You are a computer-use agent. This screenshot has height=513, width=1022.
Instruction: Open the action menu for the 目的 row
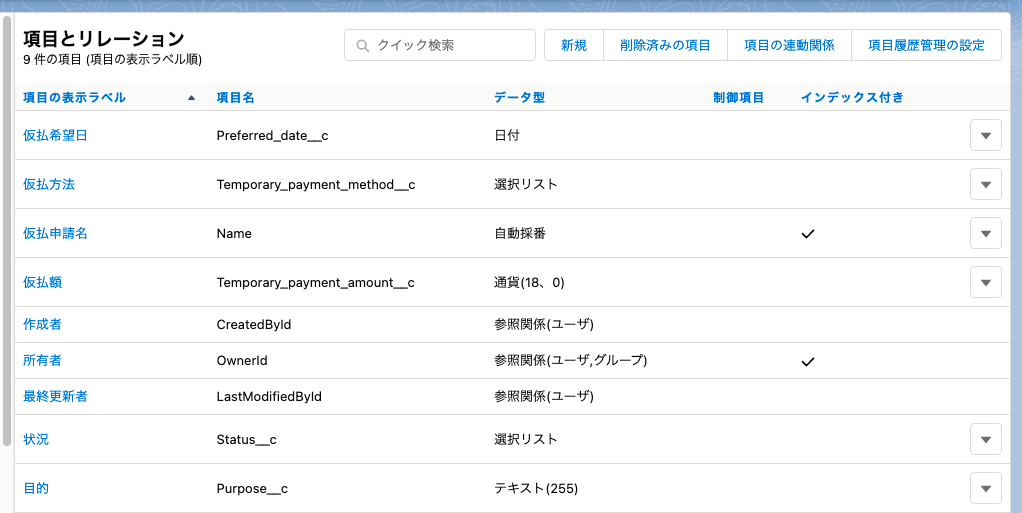985,488
